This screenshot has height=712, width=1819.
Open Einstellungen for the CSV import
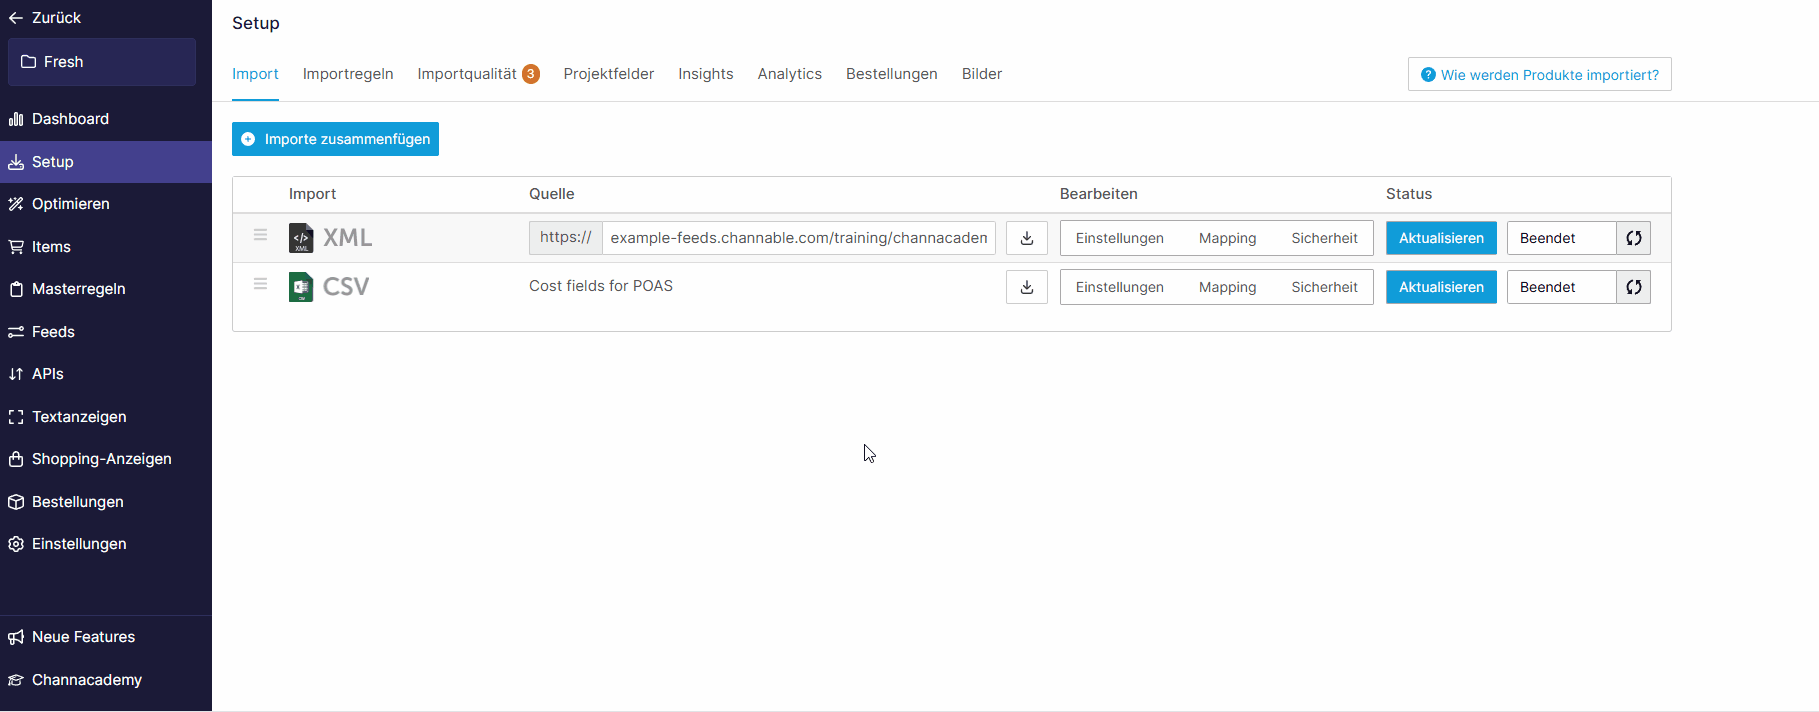[x=1120, y=287]
